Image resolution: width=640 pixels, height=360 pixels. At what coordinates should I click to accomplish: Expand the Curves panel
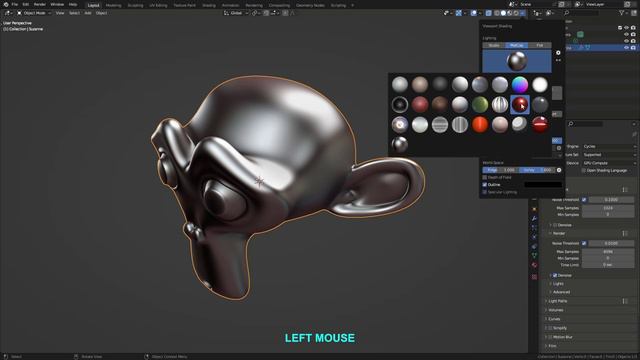click(x=554, y=319)
